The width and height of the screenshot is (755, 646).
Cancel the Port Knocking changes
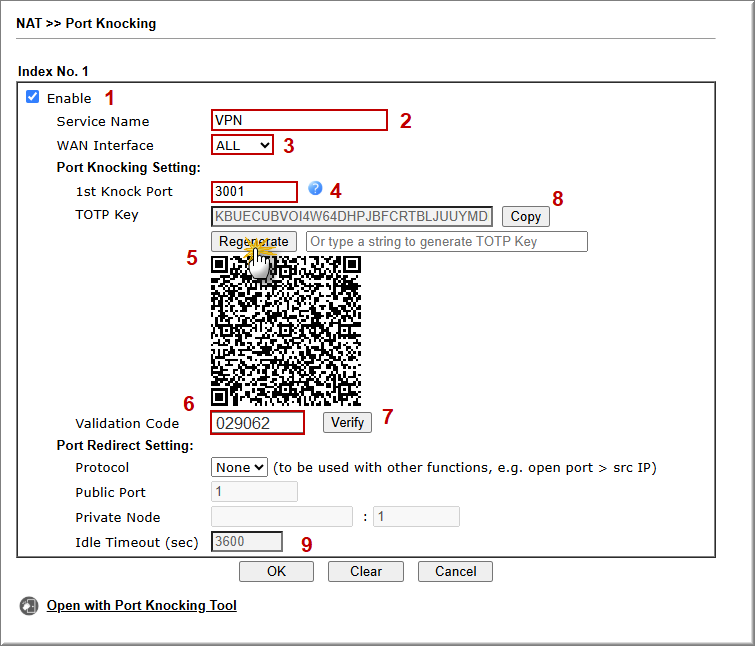[x=456, y=571]
